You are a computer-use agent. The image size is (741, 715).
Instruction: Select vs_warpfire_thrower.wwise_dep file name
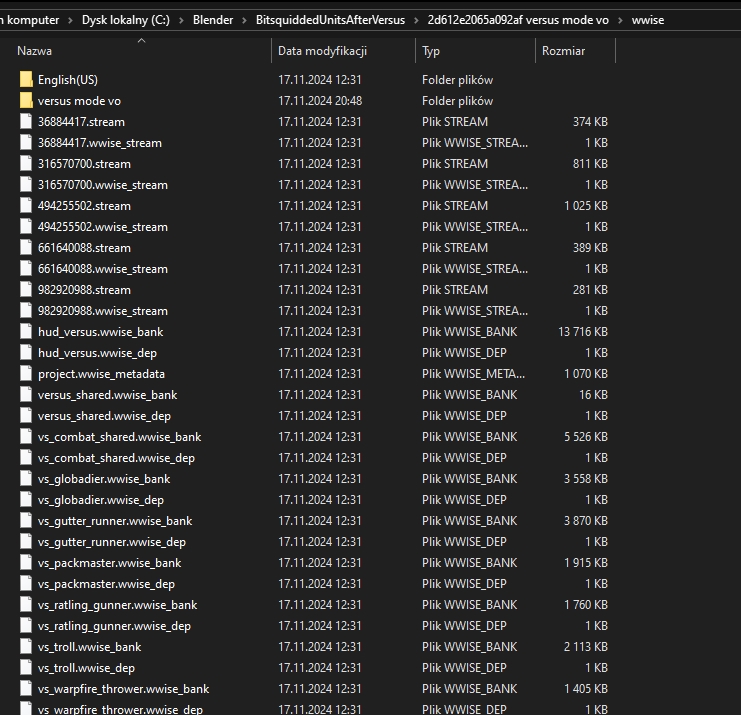point(120,709)
